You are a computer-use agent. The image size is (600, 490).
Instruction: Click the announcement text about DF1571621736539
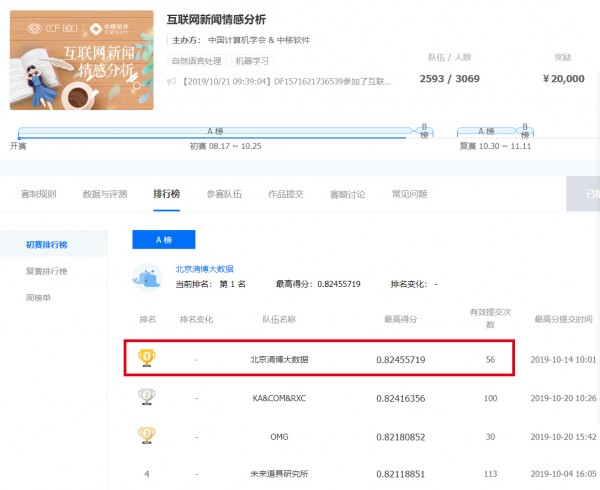[x=286, y=81]
